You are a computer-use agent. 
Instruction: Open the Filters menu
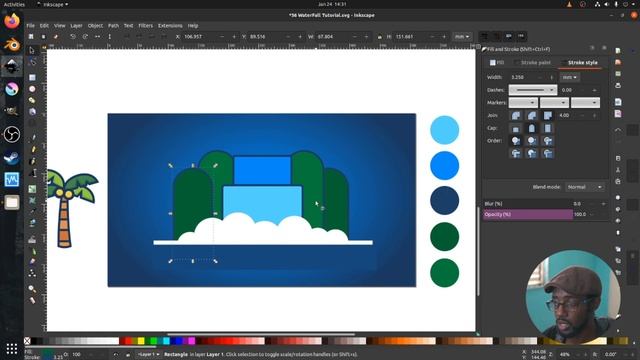tap(145, 25)
